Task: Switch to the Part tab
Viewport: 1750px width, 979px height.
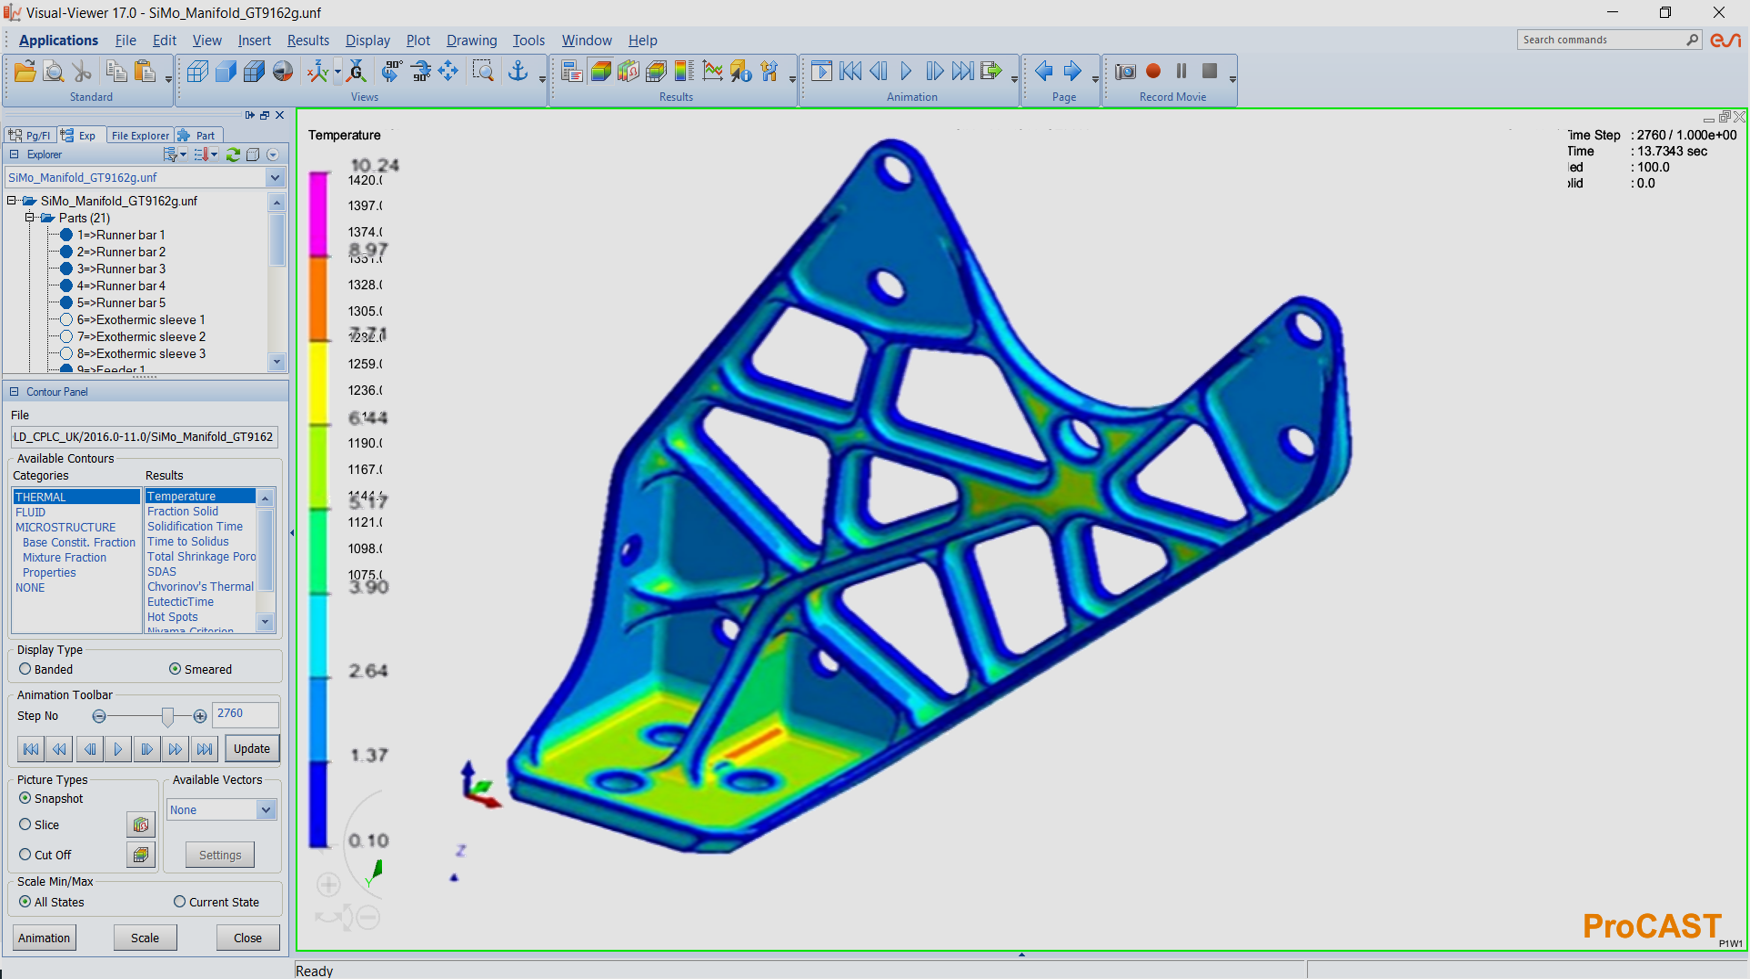Action: click(198, 135)
